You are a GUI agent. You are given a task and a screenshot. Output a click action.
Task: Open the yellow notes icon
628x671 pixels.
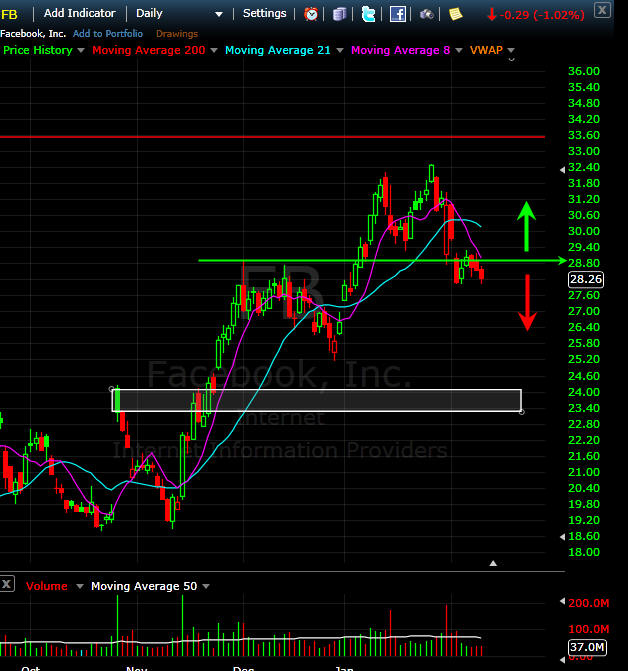pyautogui.click(x=455, y=14)
